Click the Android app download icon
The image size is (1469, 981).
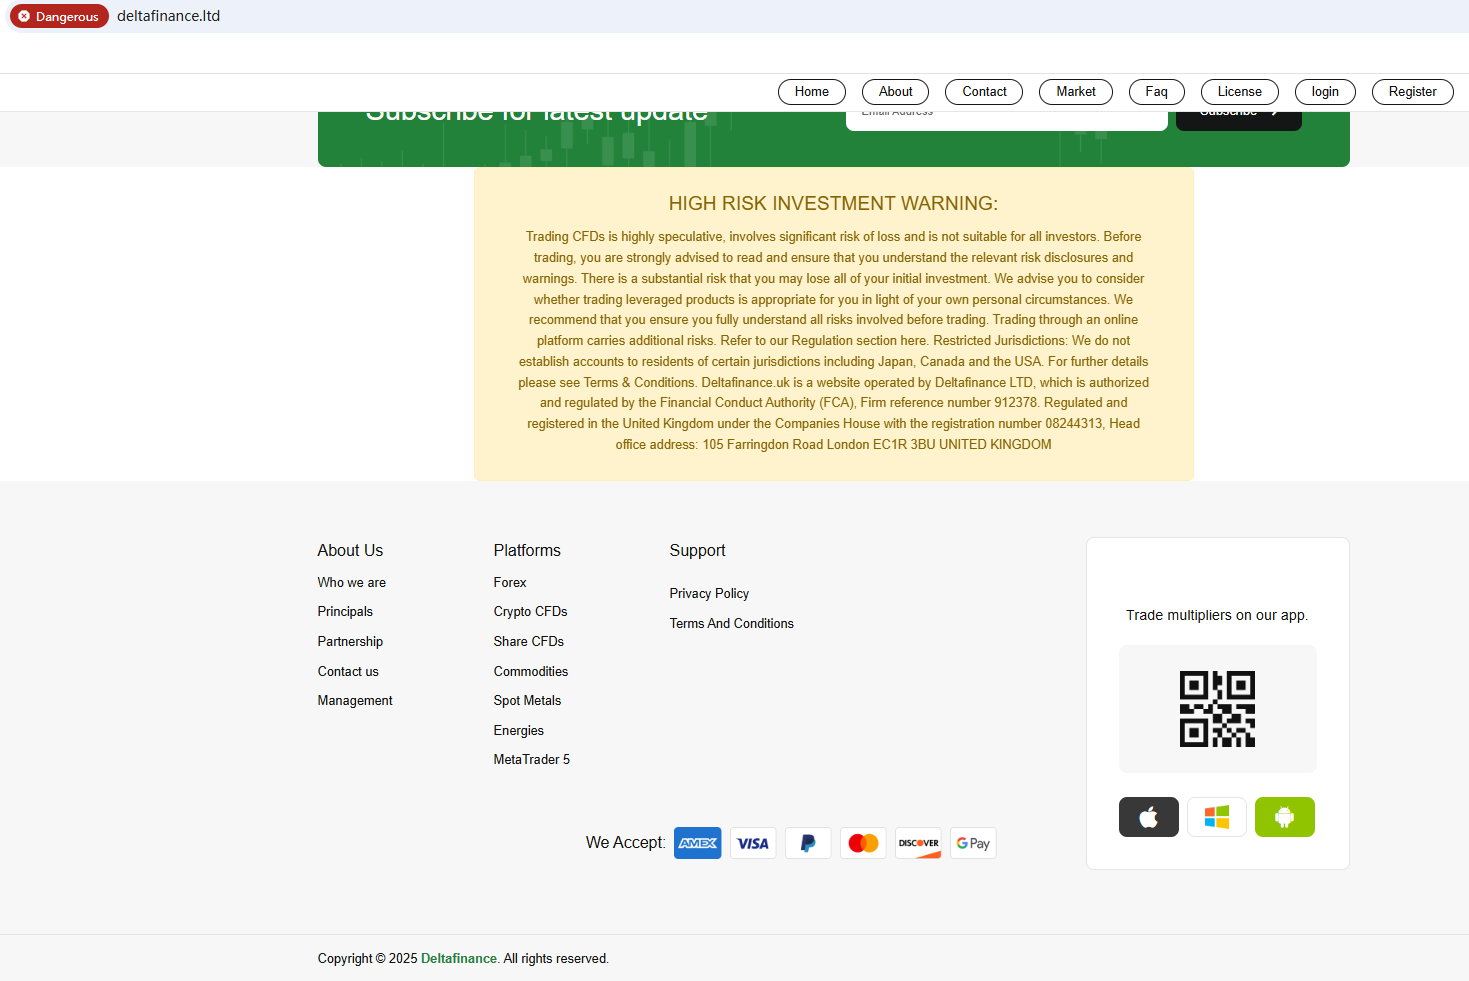1284,817
